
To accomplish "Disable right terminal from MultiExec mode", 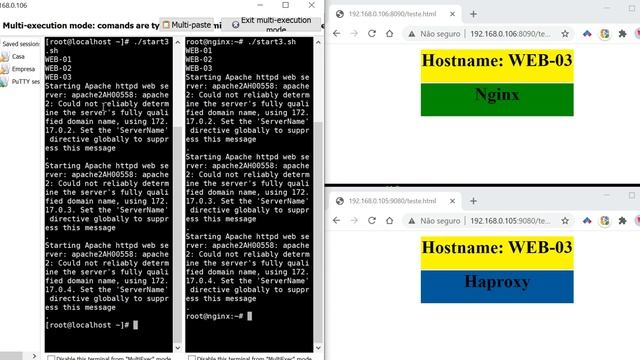I will click(192, 358).
